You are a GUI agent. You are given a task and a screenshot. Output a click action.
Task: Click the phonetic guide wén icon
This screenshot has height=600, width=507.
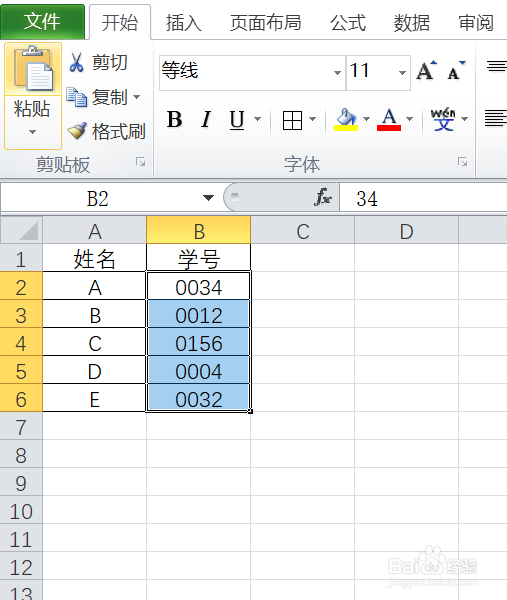[x=443, y=119]
